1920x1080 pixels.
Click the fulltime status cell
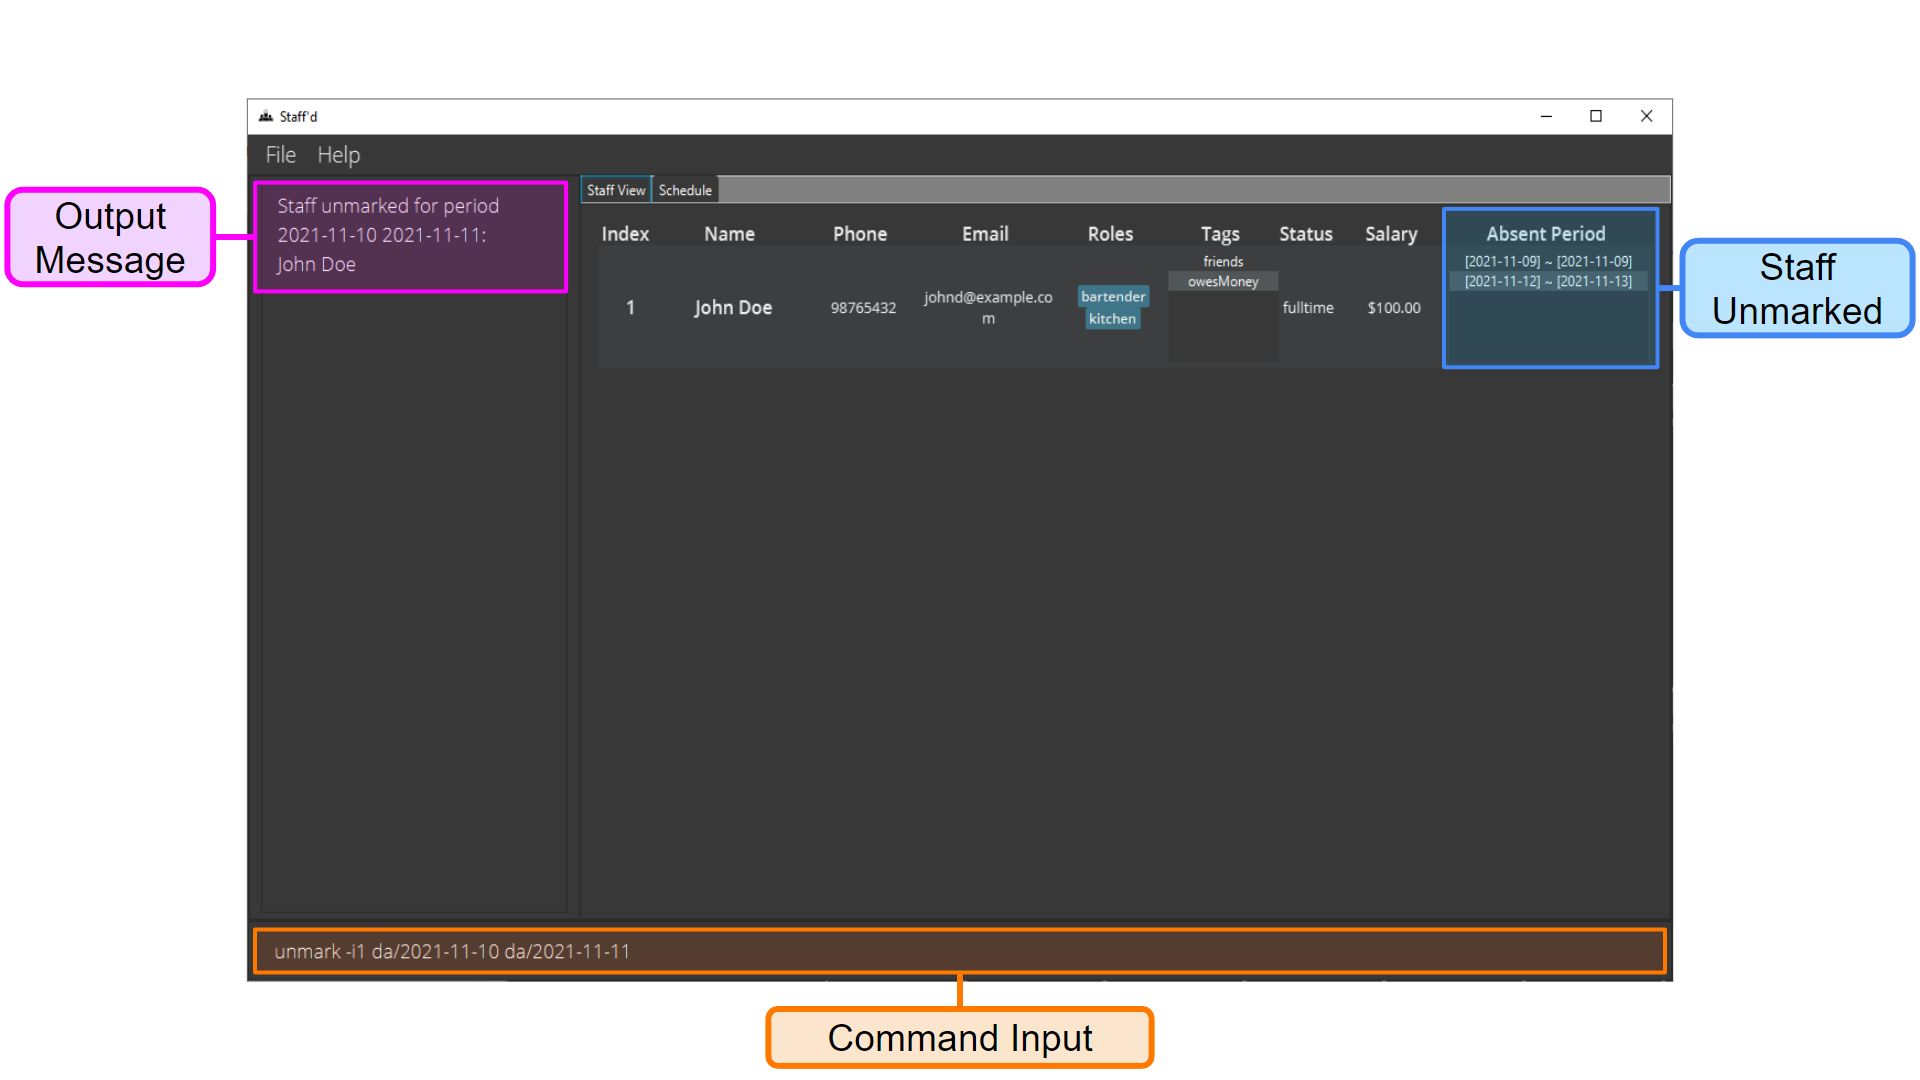[1308, 308]
